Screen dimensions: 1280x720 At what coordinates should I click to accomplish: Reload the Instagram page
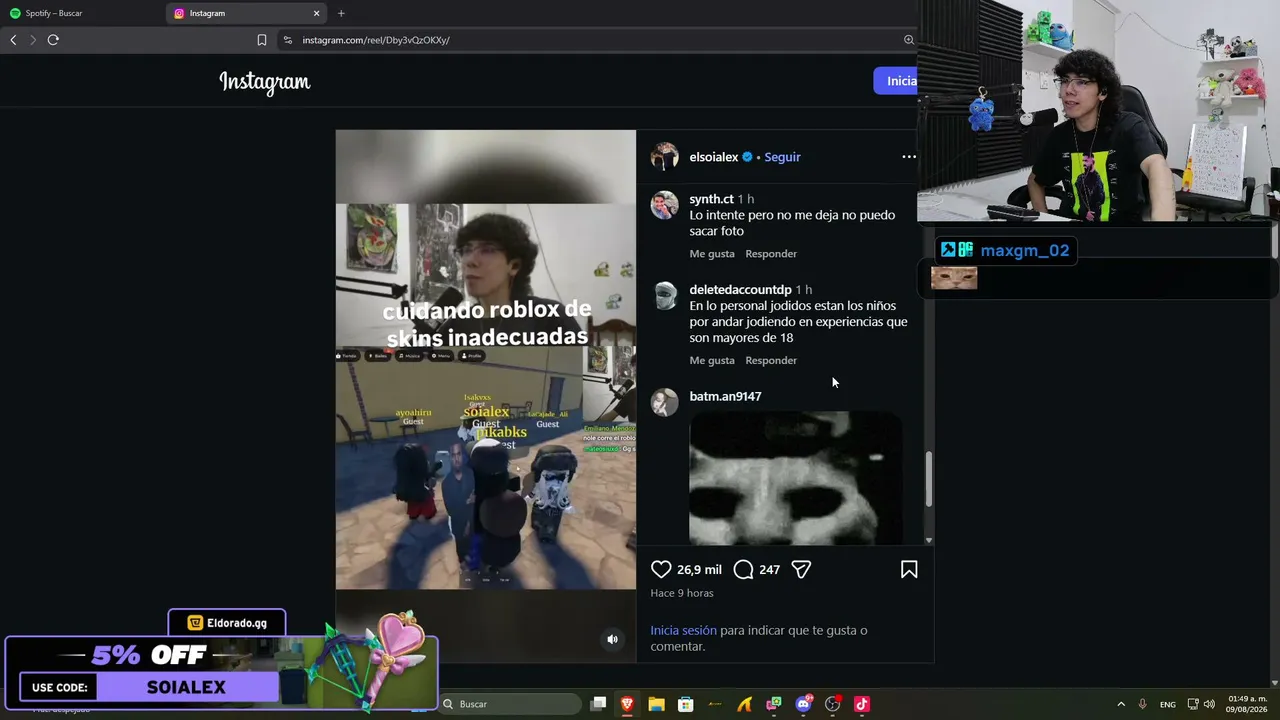[x=53, y=40]
